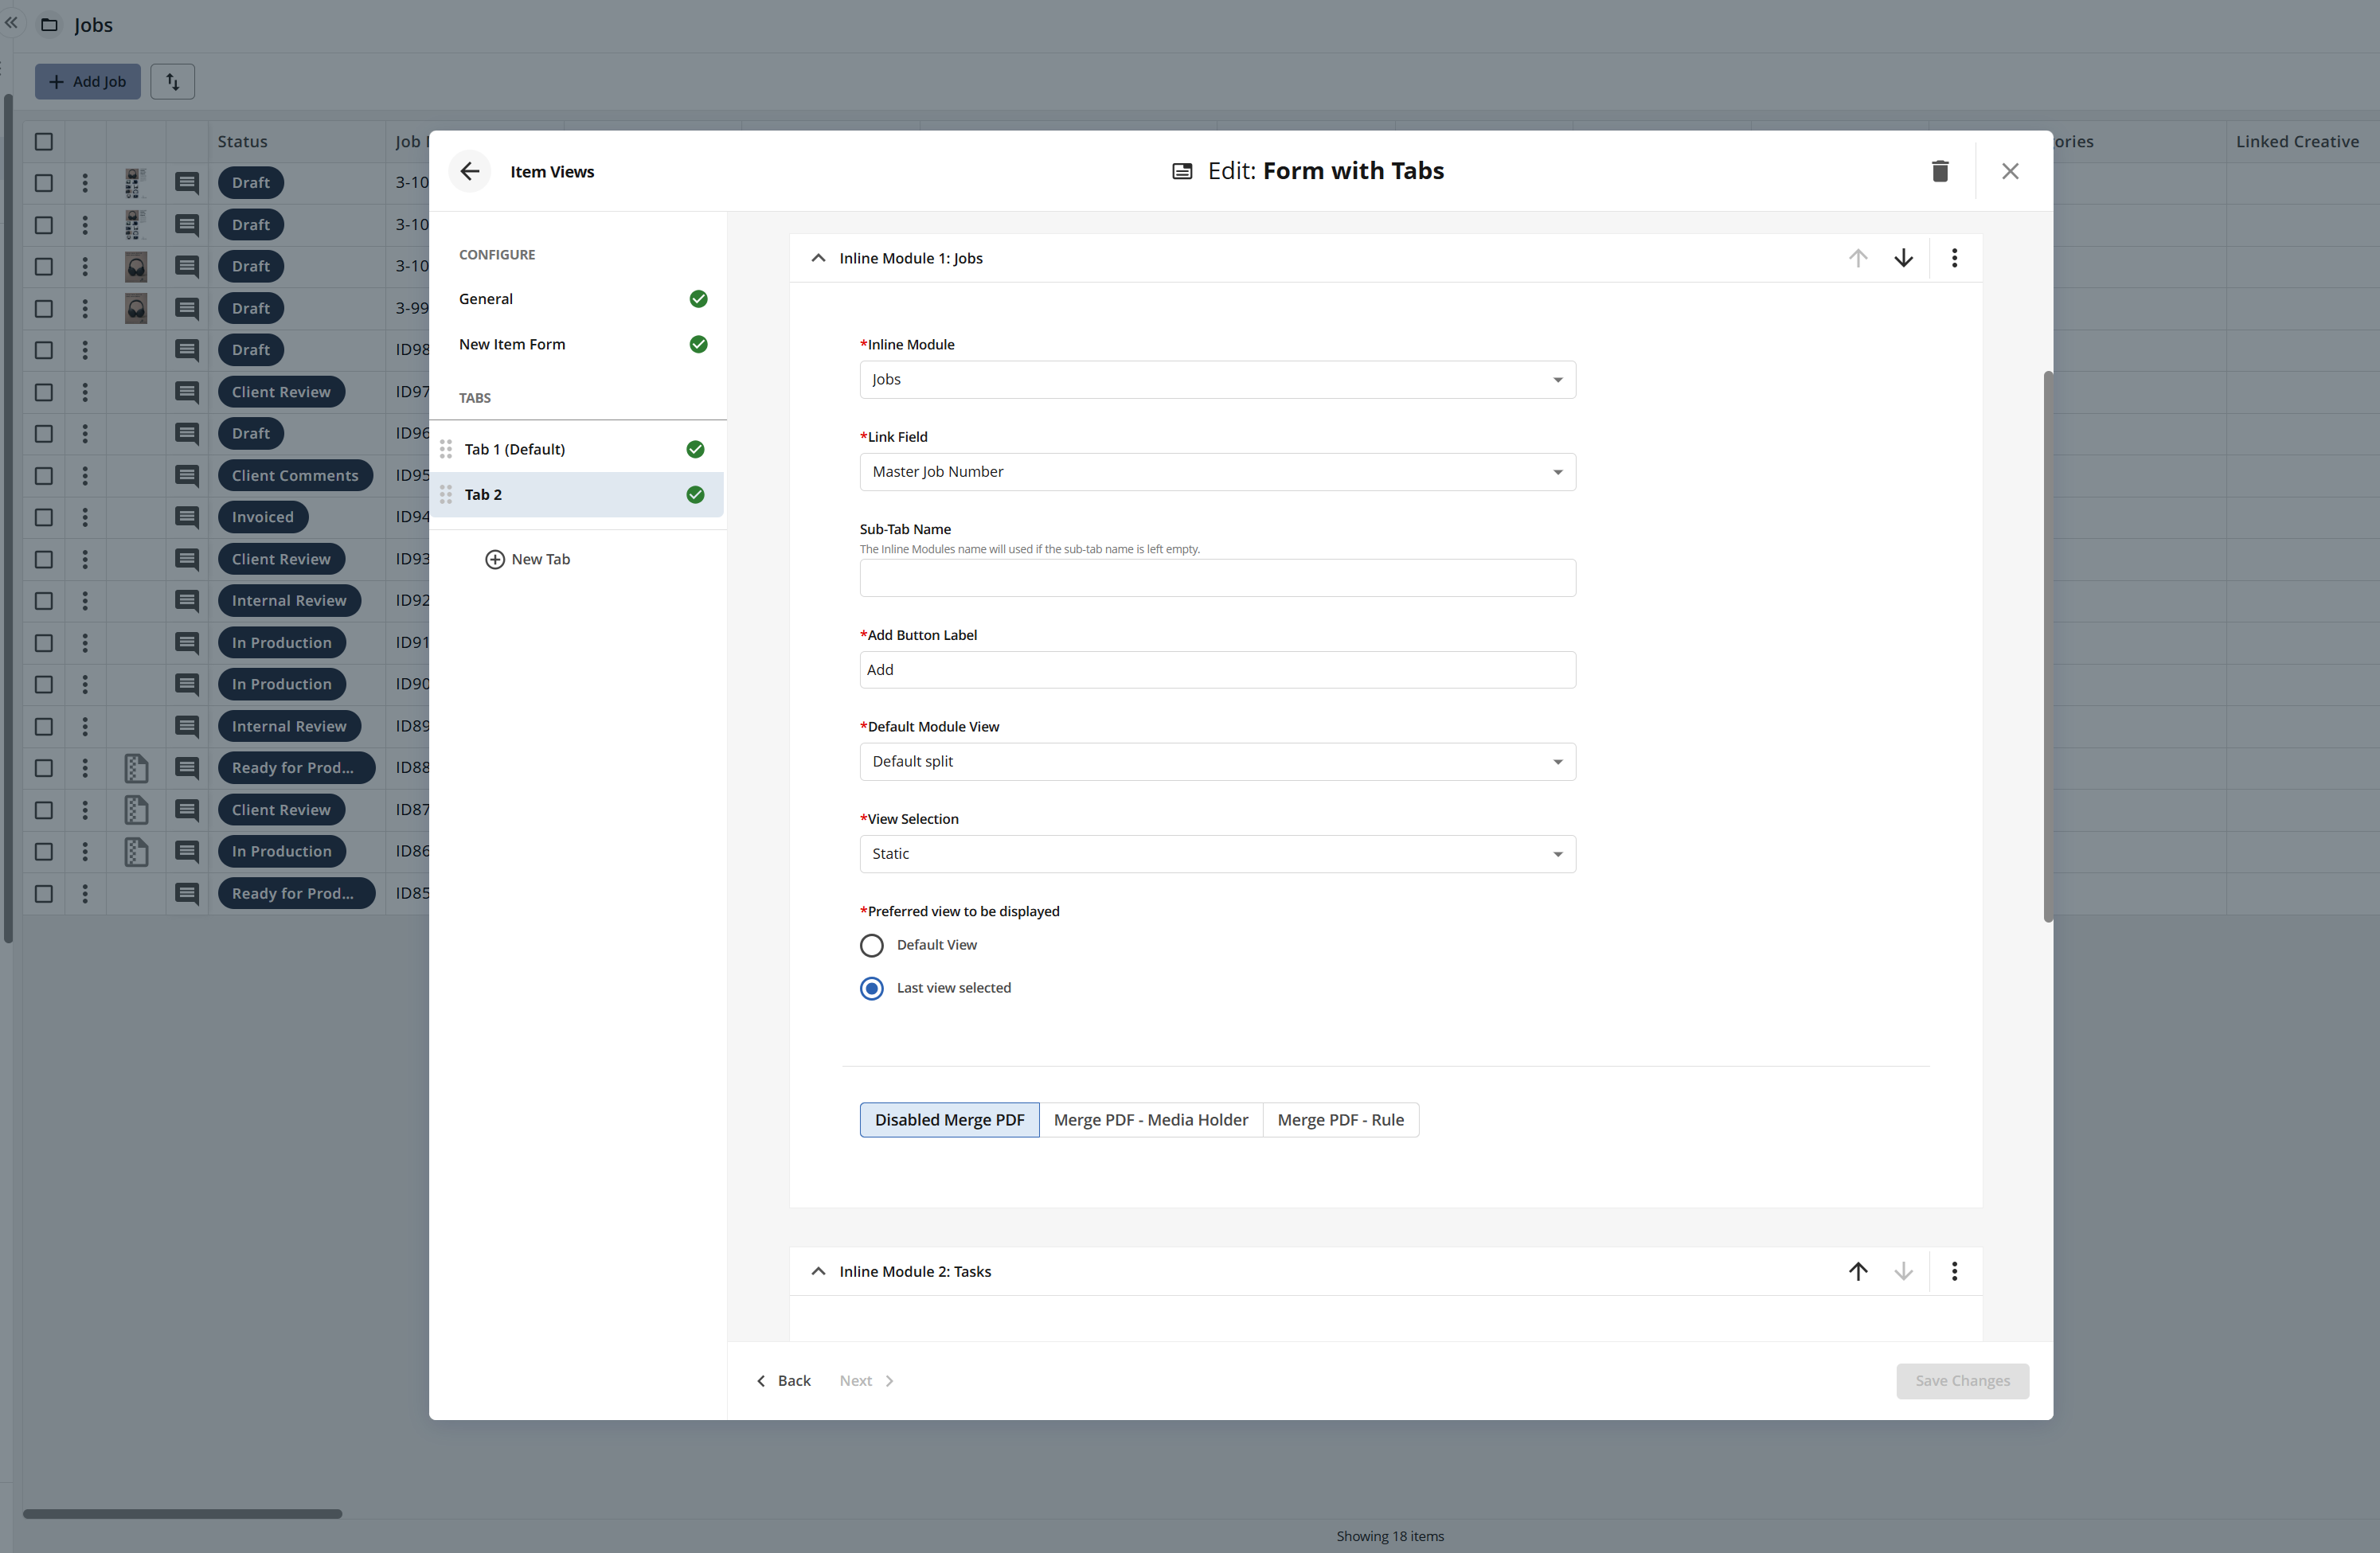
Task: Click the Save Changes button
Action: 1962,1381
